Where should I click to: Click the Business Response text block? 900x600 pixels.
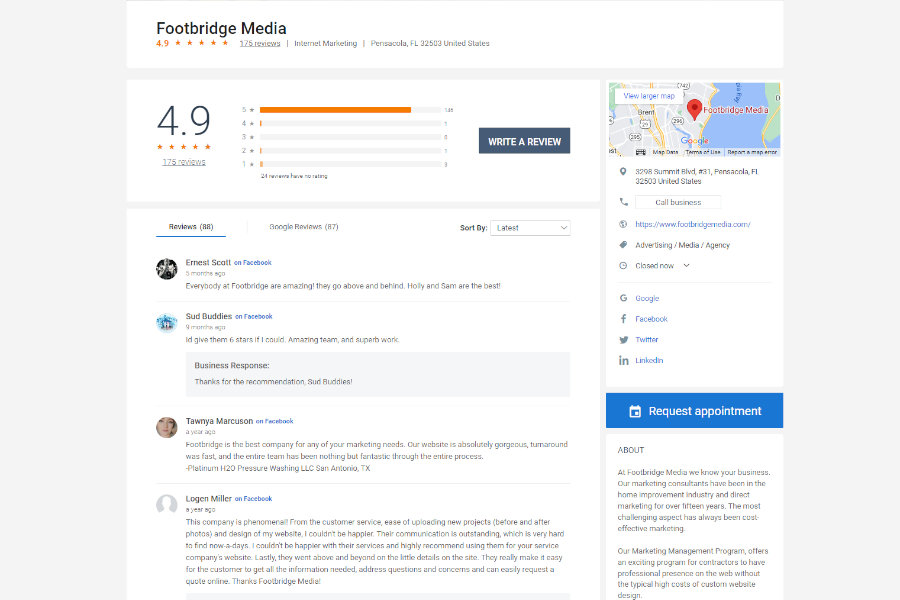click(x=378, y=374)
